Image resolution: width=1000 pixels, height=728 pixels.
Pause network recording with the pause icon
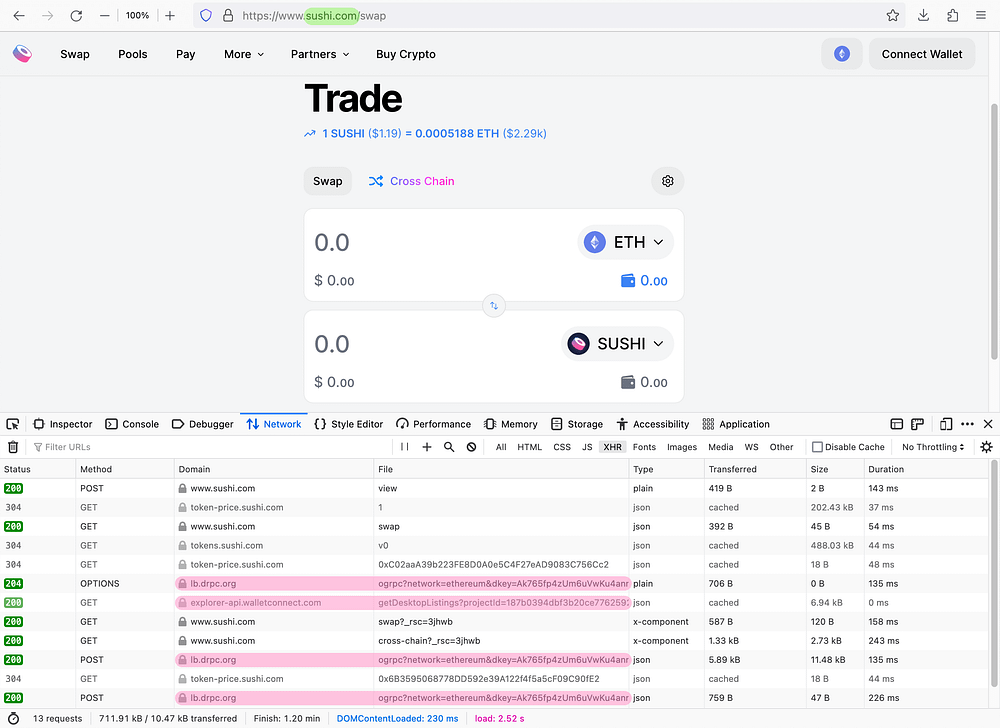pos(404,447)
